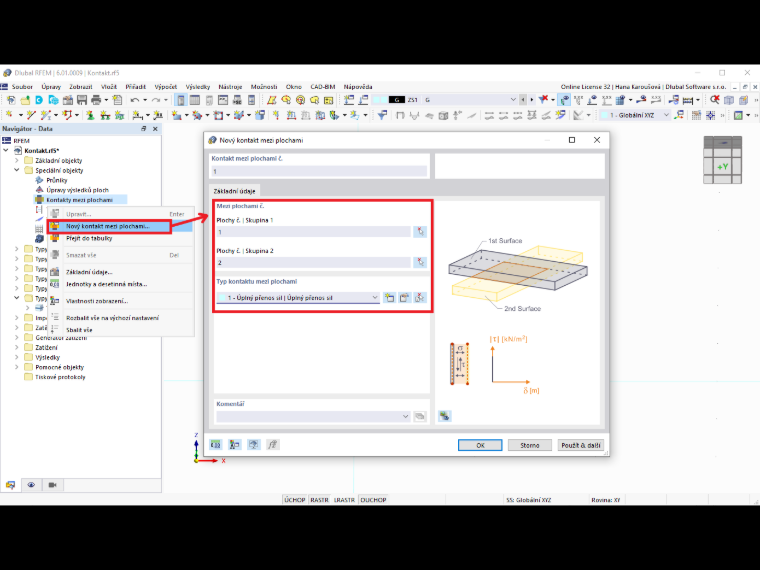Pick Group 1 surfaces with select icon
This screenshot has width=760, height=570.
tap(420, 232)
